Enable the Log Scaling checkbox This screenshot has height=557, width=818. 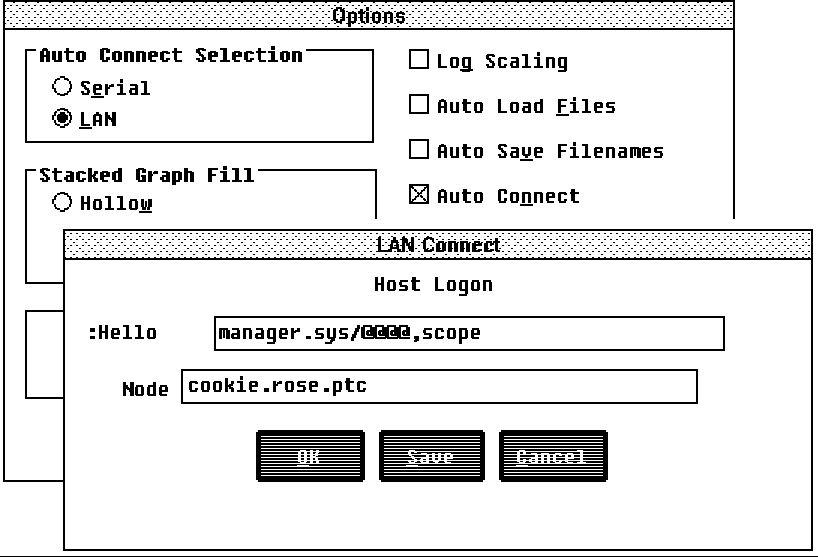pyautogui.click(x=419, y=60)
